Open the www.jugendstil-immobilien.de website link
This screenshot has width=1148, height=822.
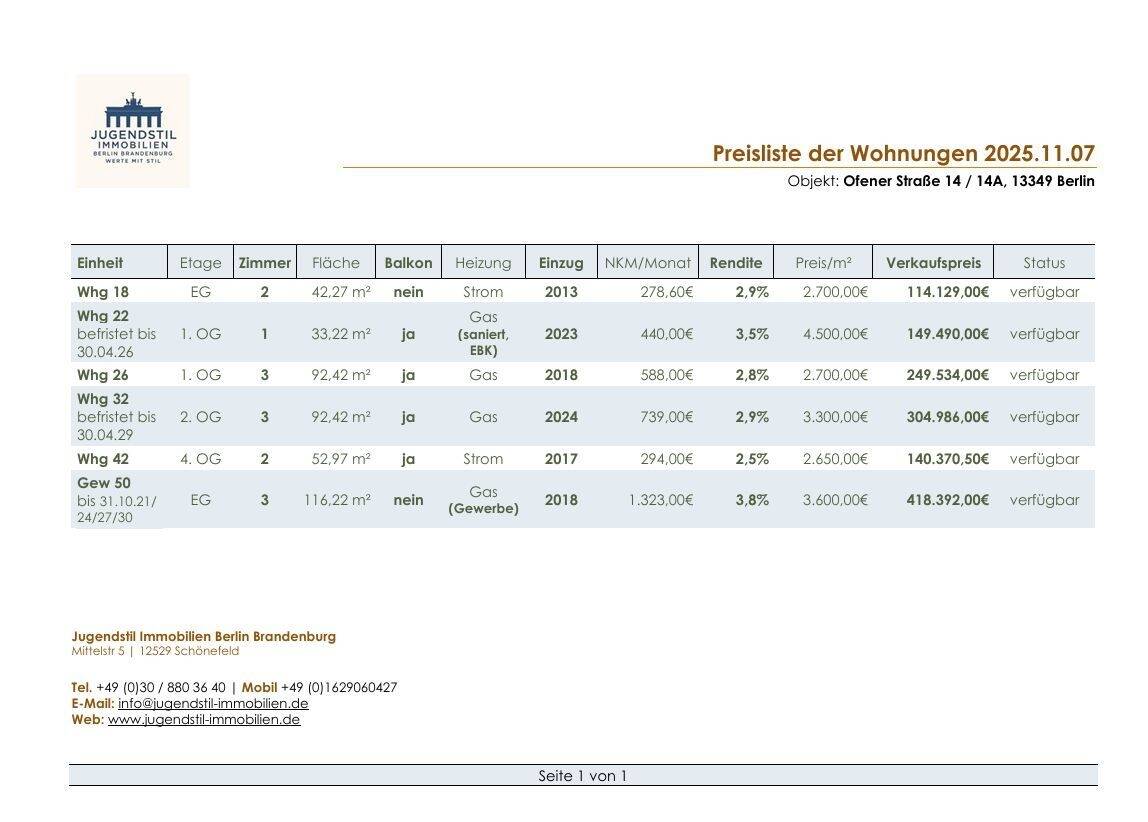click(x=205, y=719)
